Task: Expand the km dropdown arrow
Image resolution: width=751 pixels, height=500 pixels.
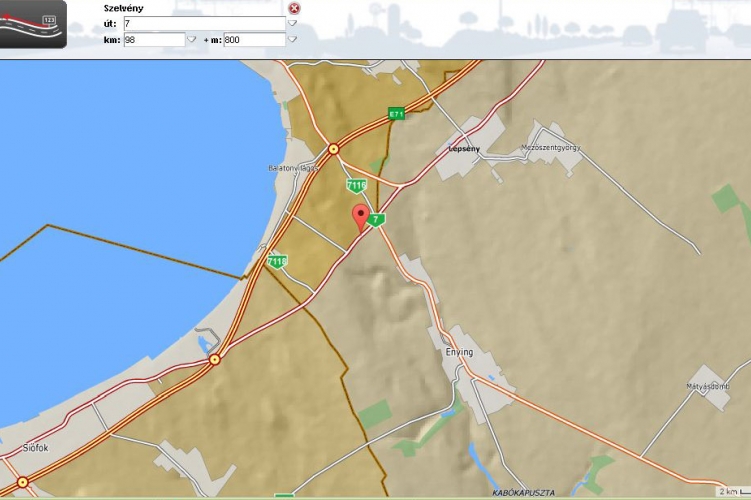Action: [192, 39]
